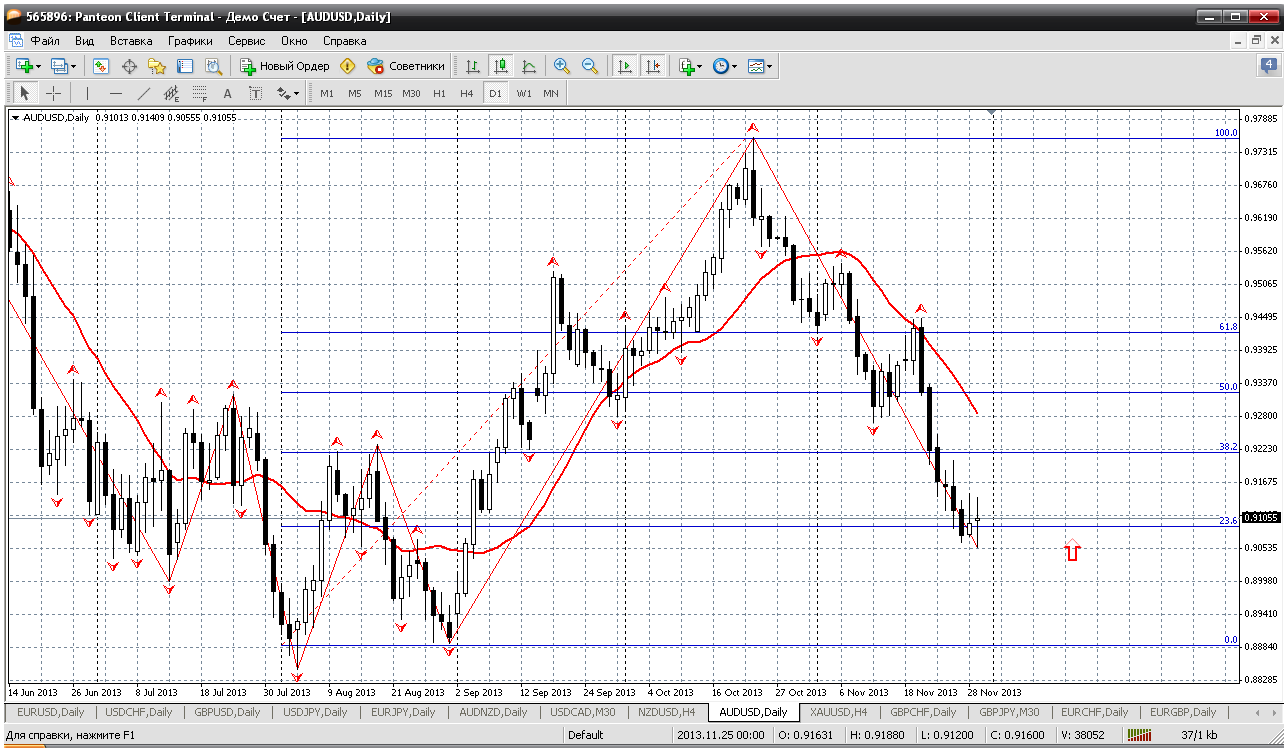Switch chart to bar chart style
Image resolution: width=1288 pixels, height=748 pixels.
tap(472, 66)
